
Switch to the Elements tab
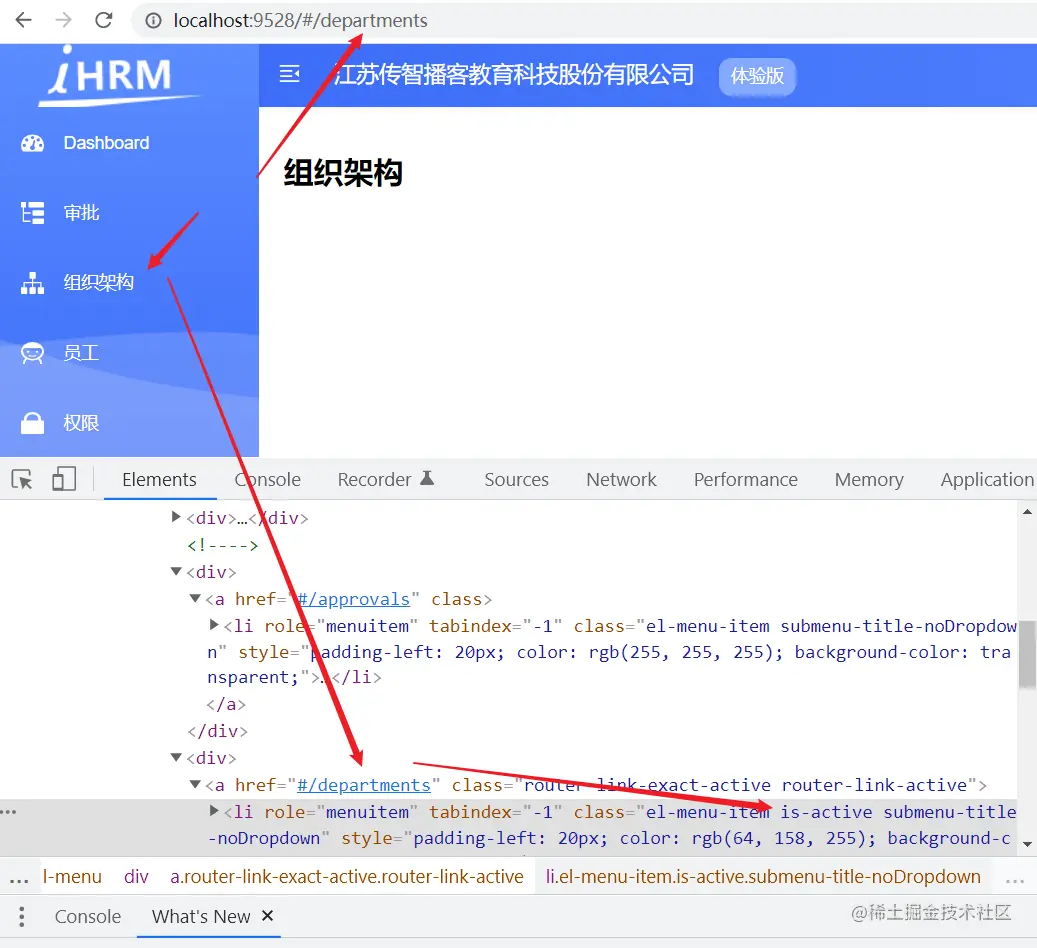[x=159, y=480]
